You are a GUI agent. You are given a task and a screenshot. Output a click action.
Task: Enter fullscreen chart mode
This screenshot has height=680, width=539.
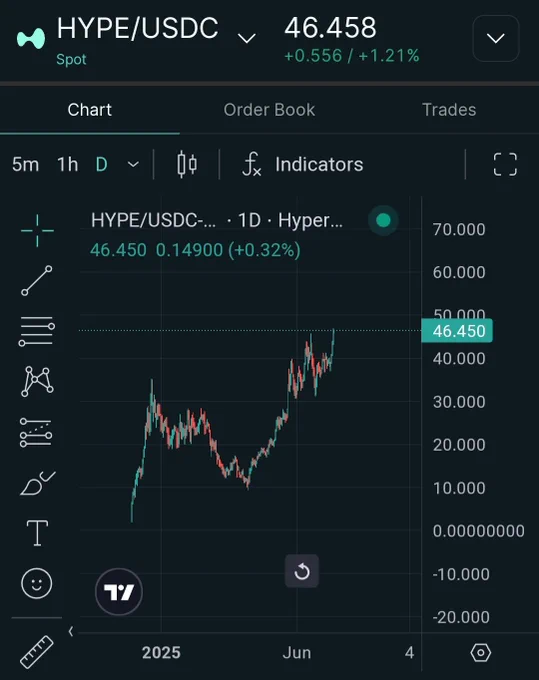pyautogui.click(x=505, y=164)
